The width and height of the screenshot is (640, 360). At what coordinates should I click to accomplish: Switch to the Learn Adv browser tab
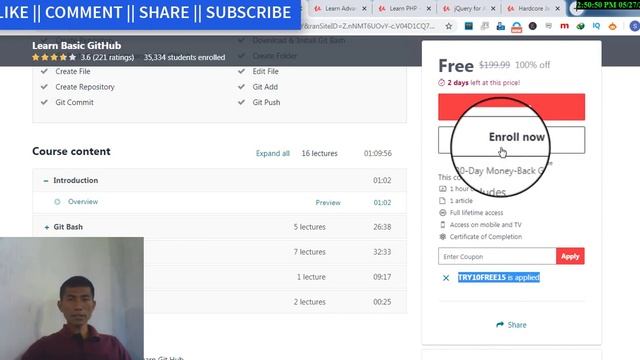(x=340, y=8)
